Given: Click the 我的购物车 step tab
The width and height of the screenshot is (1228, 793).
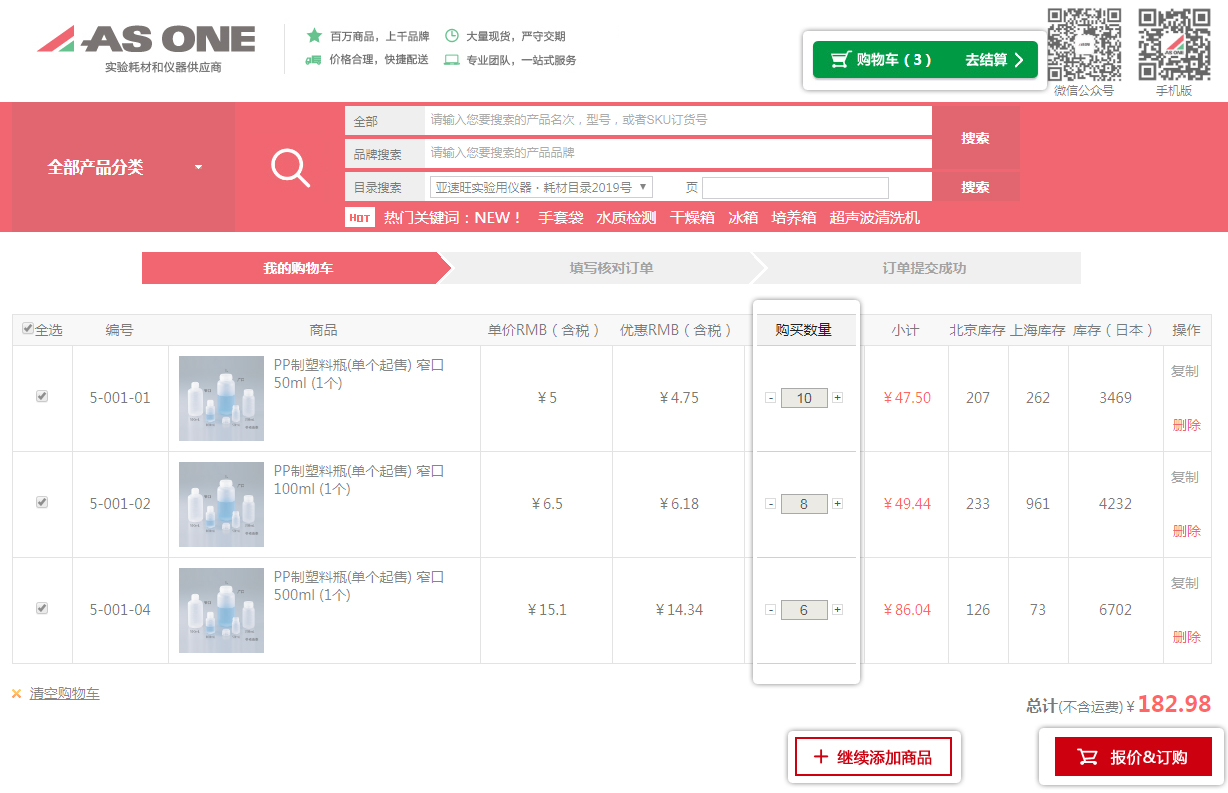Looking at the screenshot, I should click(297, 268).
